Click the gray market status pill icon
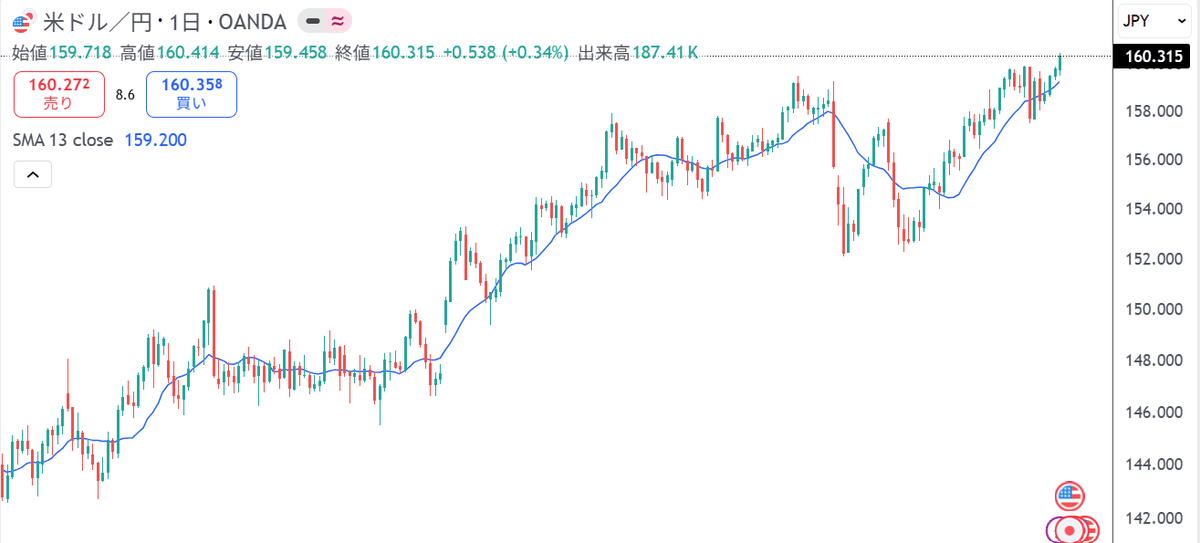Image resolution: width=1200 pixels, height=543 pixels. [312, 21]
